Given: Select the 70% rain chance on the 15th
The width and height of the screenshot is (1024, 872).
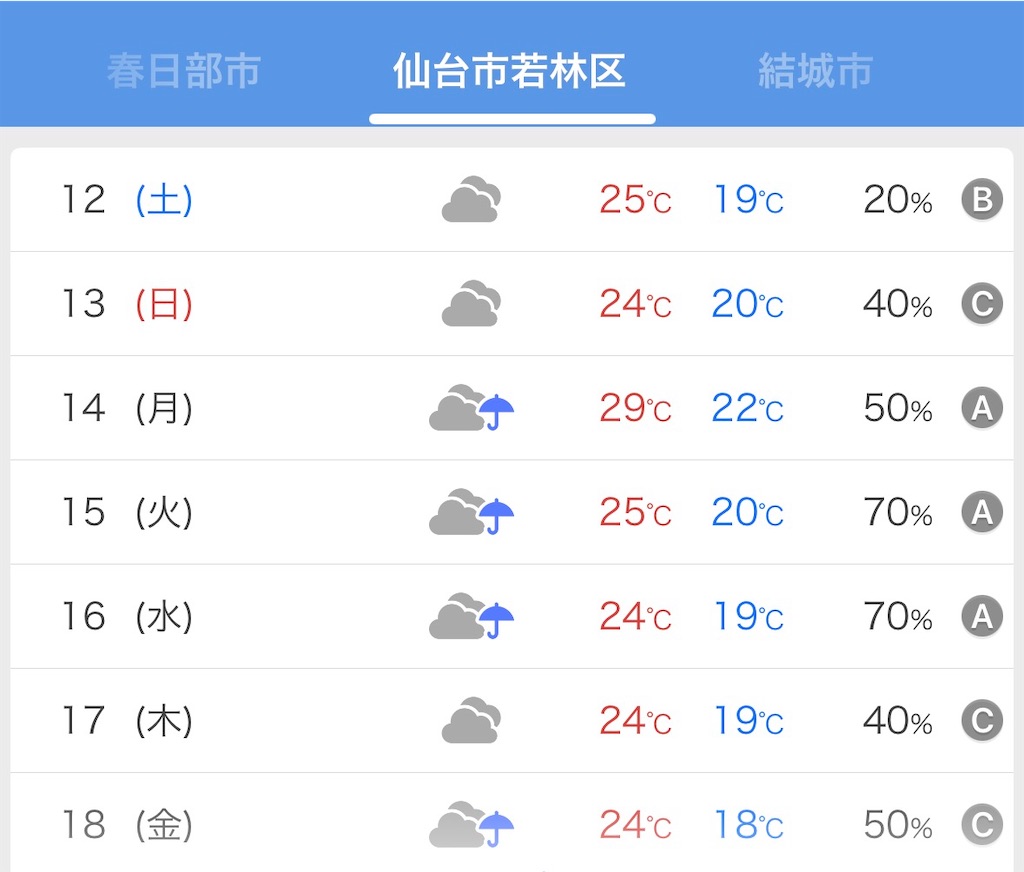Looking at the screenshot, I should pos(898,512).
